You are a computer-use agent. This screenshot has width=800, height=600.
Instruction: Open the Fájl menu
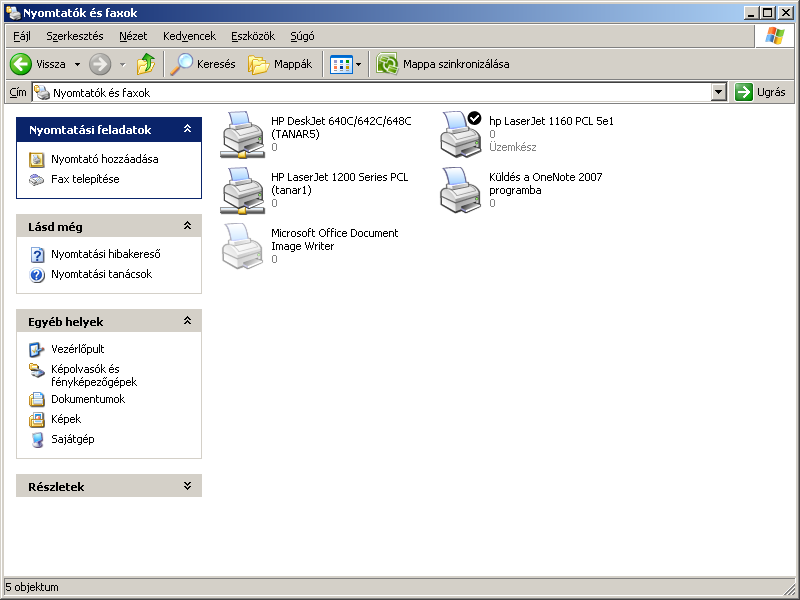click(22, 36)
